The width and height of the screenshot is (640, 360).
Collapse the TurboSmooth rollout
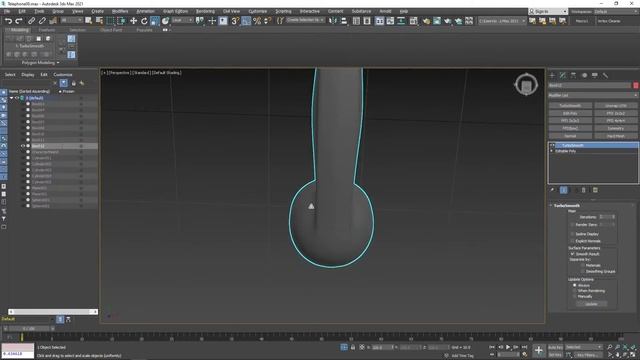(x=551, y=205)
